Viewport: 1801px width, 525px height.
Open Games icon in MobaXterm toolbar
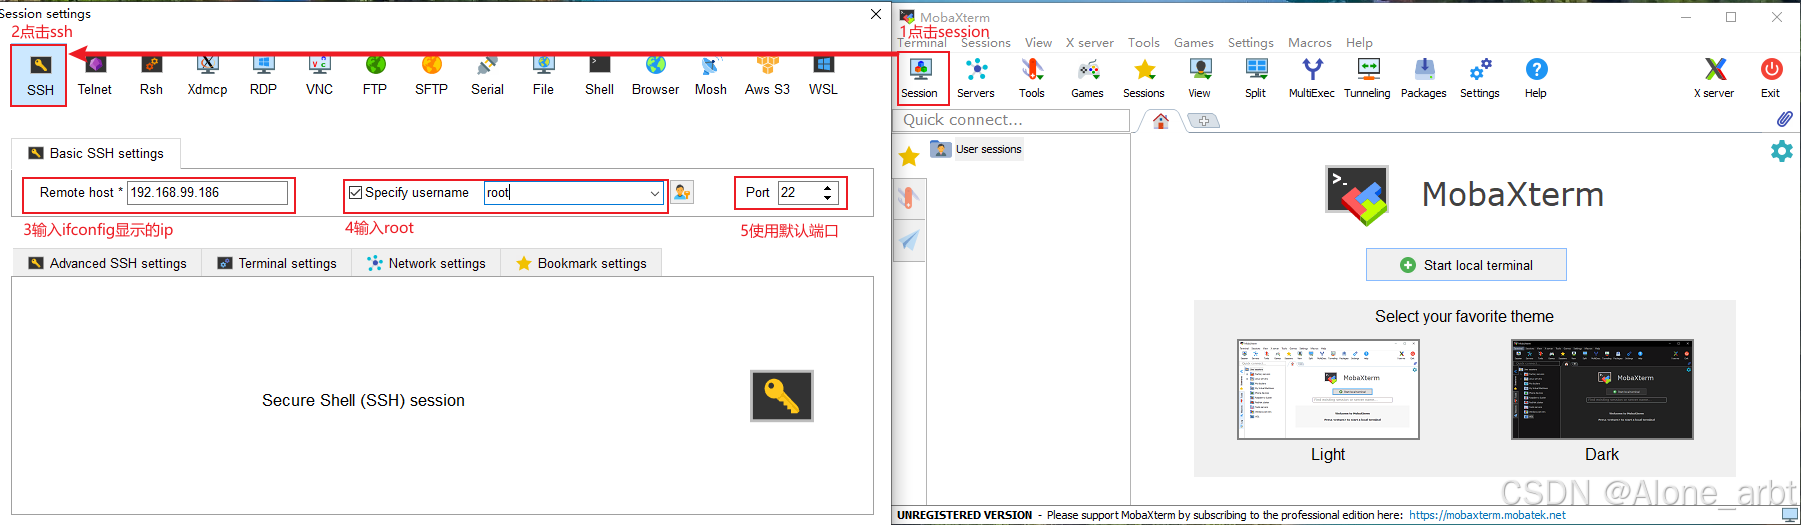tap(1088, 78)
